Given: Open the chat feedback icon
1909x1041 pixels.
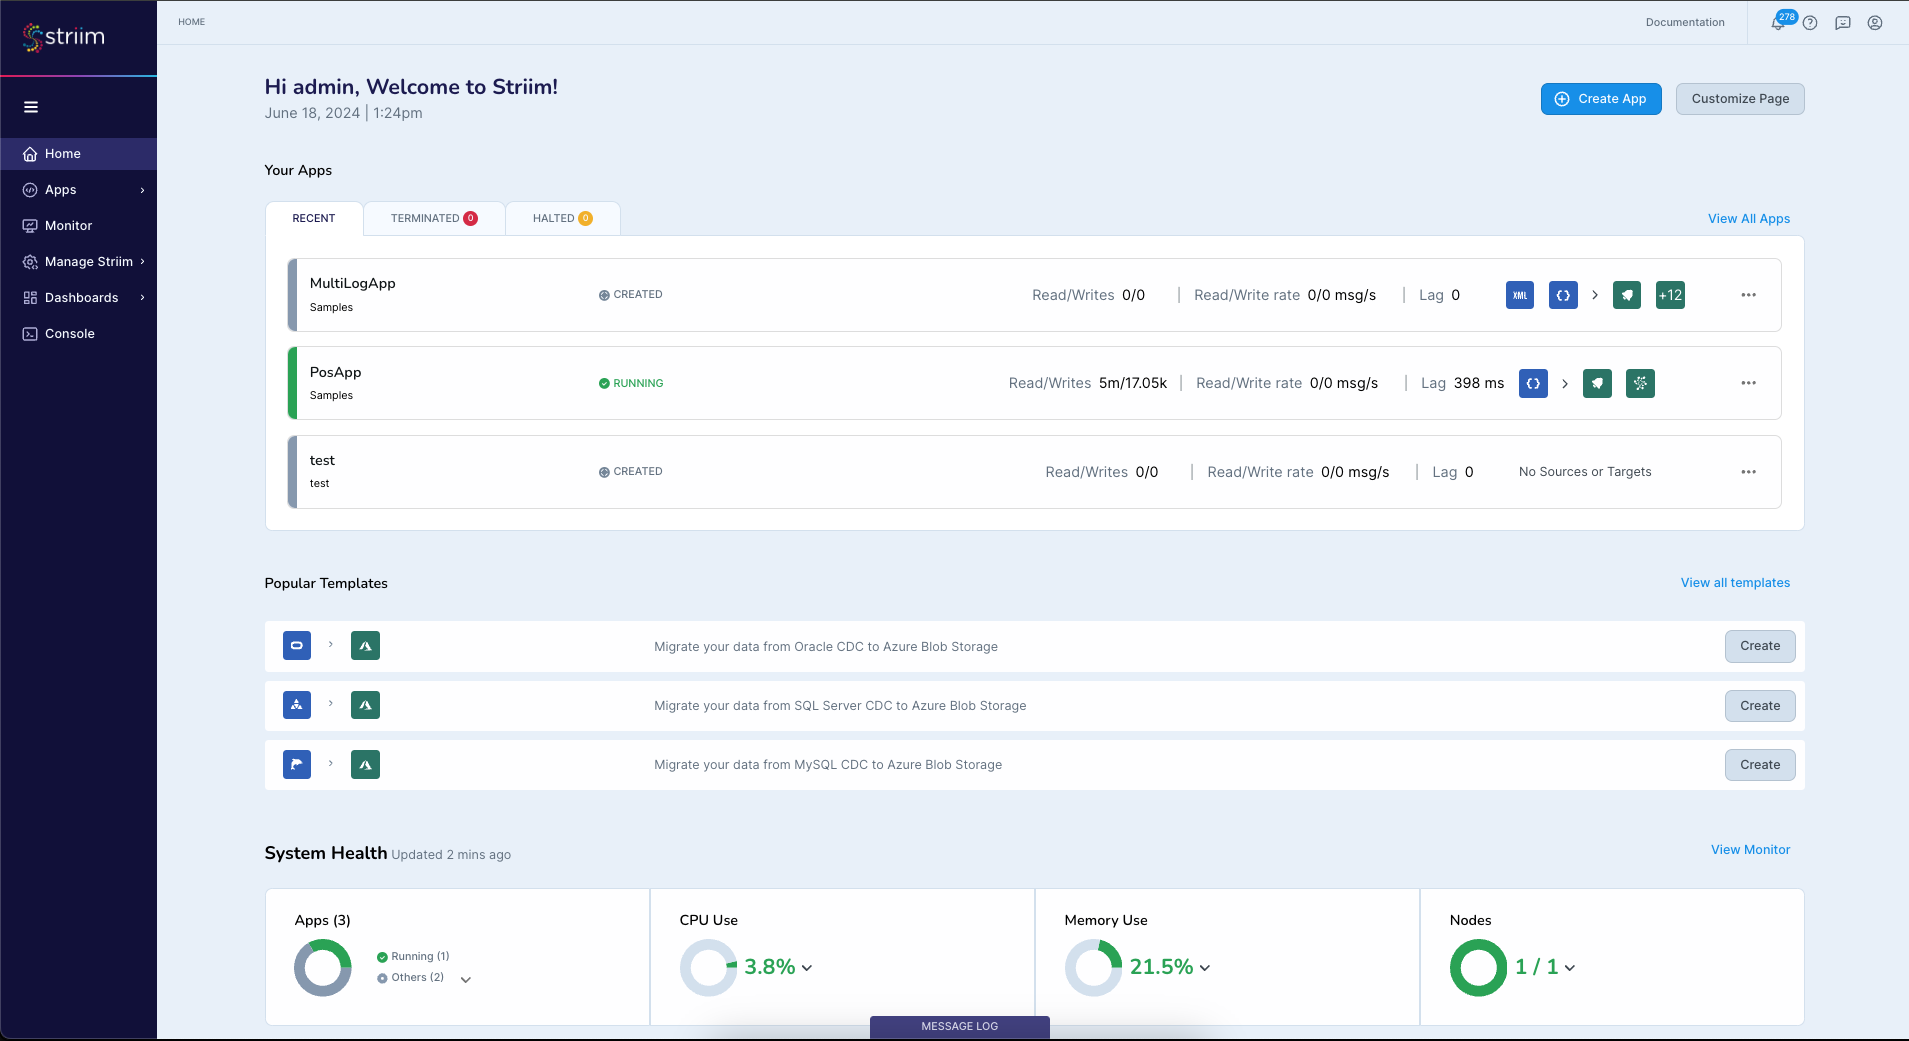Looking at the screenshot, I should pyautogui.click(x=1843, y=23).
